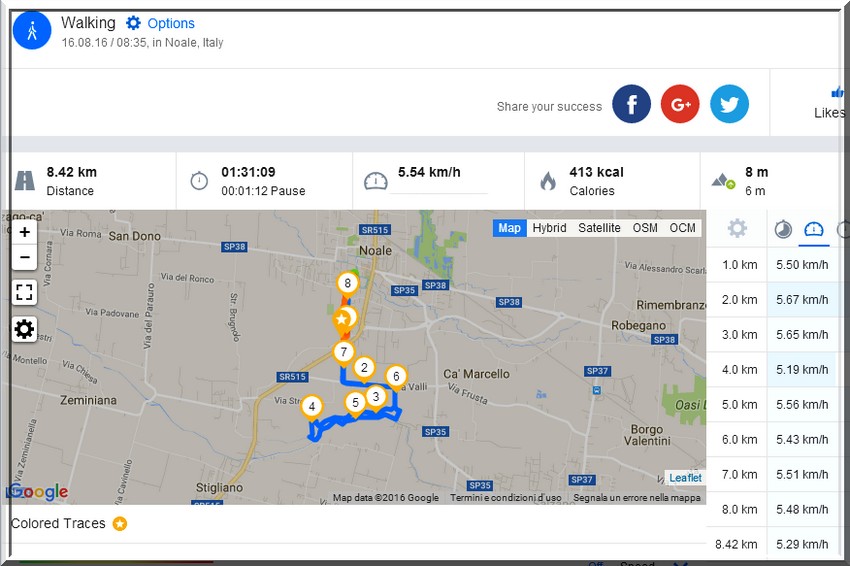Open the map's Termini e condizioni d'uso link
850x566 pixels.
[505, 498]
